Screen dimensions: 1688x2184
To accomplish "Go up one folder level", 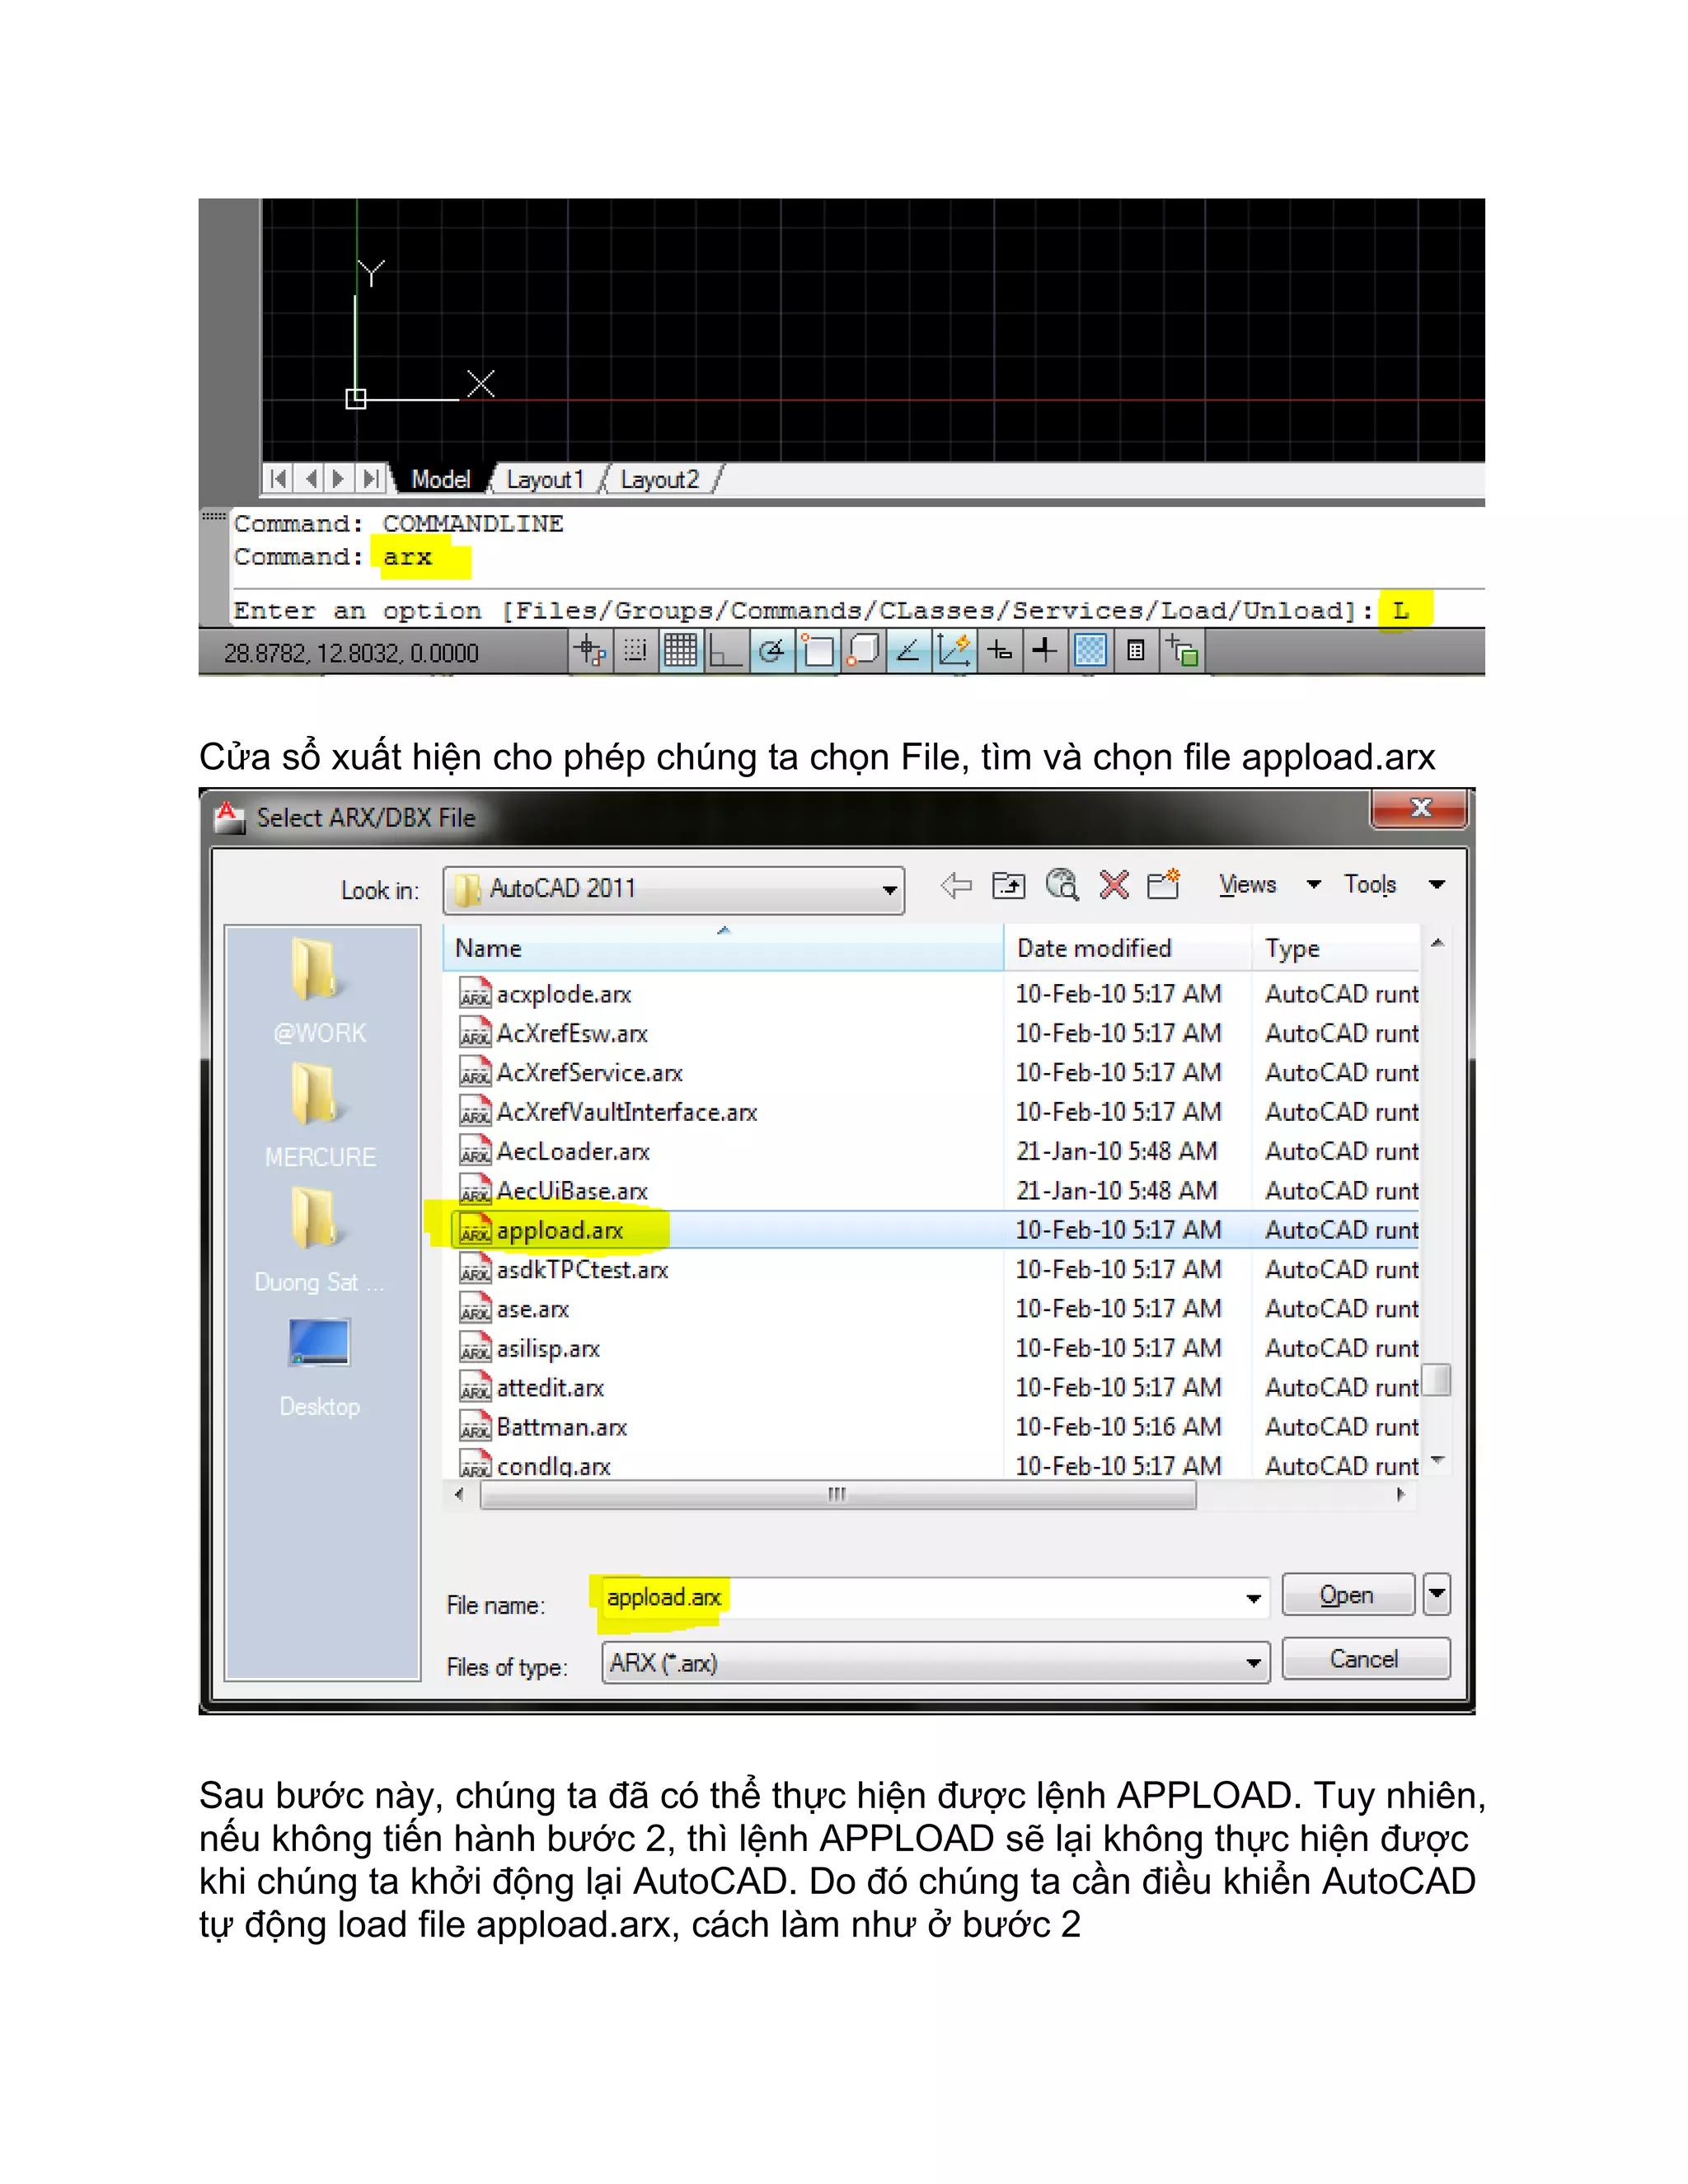I will [x=1008, y=885].
